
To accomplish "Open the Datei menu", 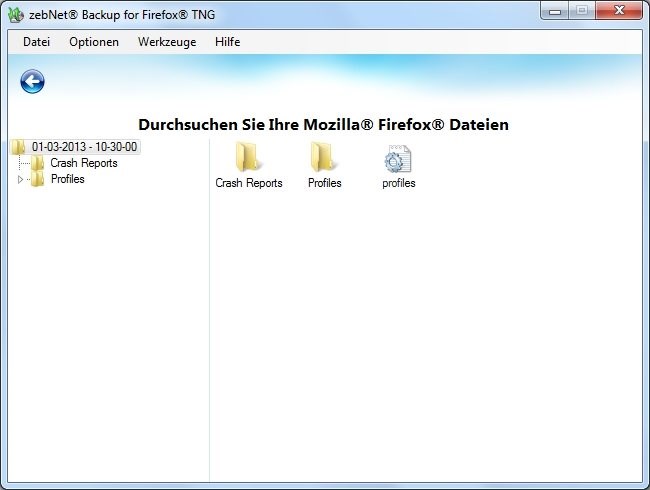I will pyautogui.click(x=36, y=42).
